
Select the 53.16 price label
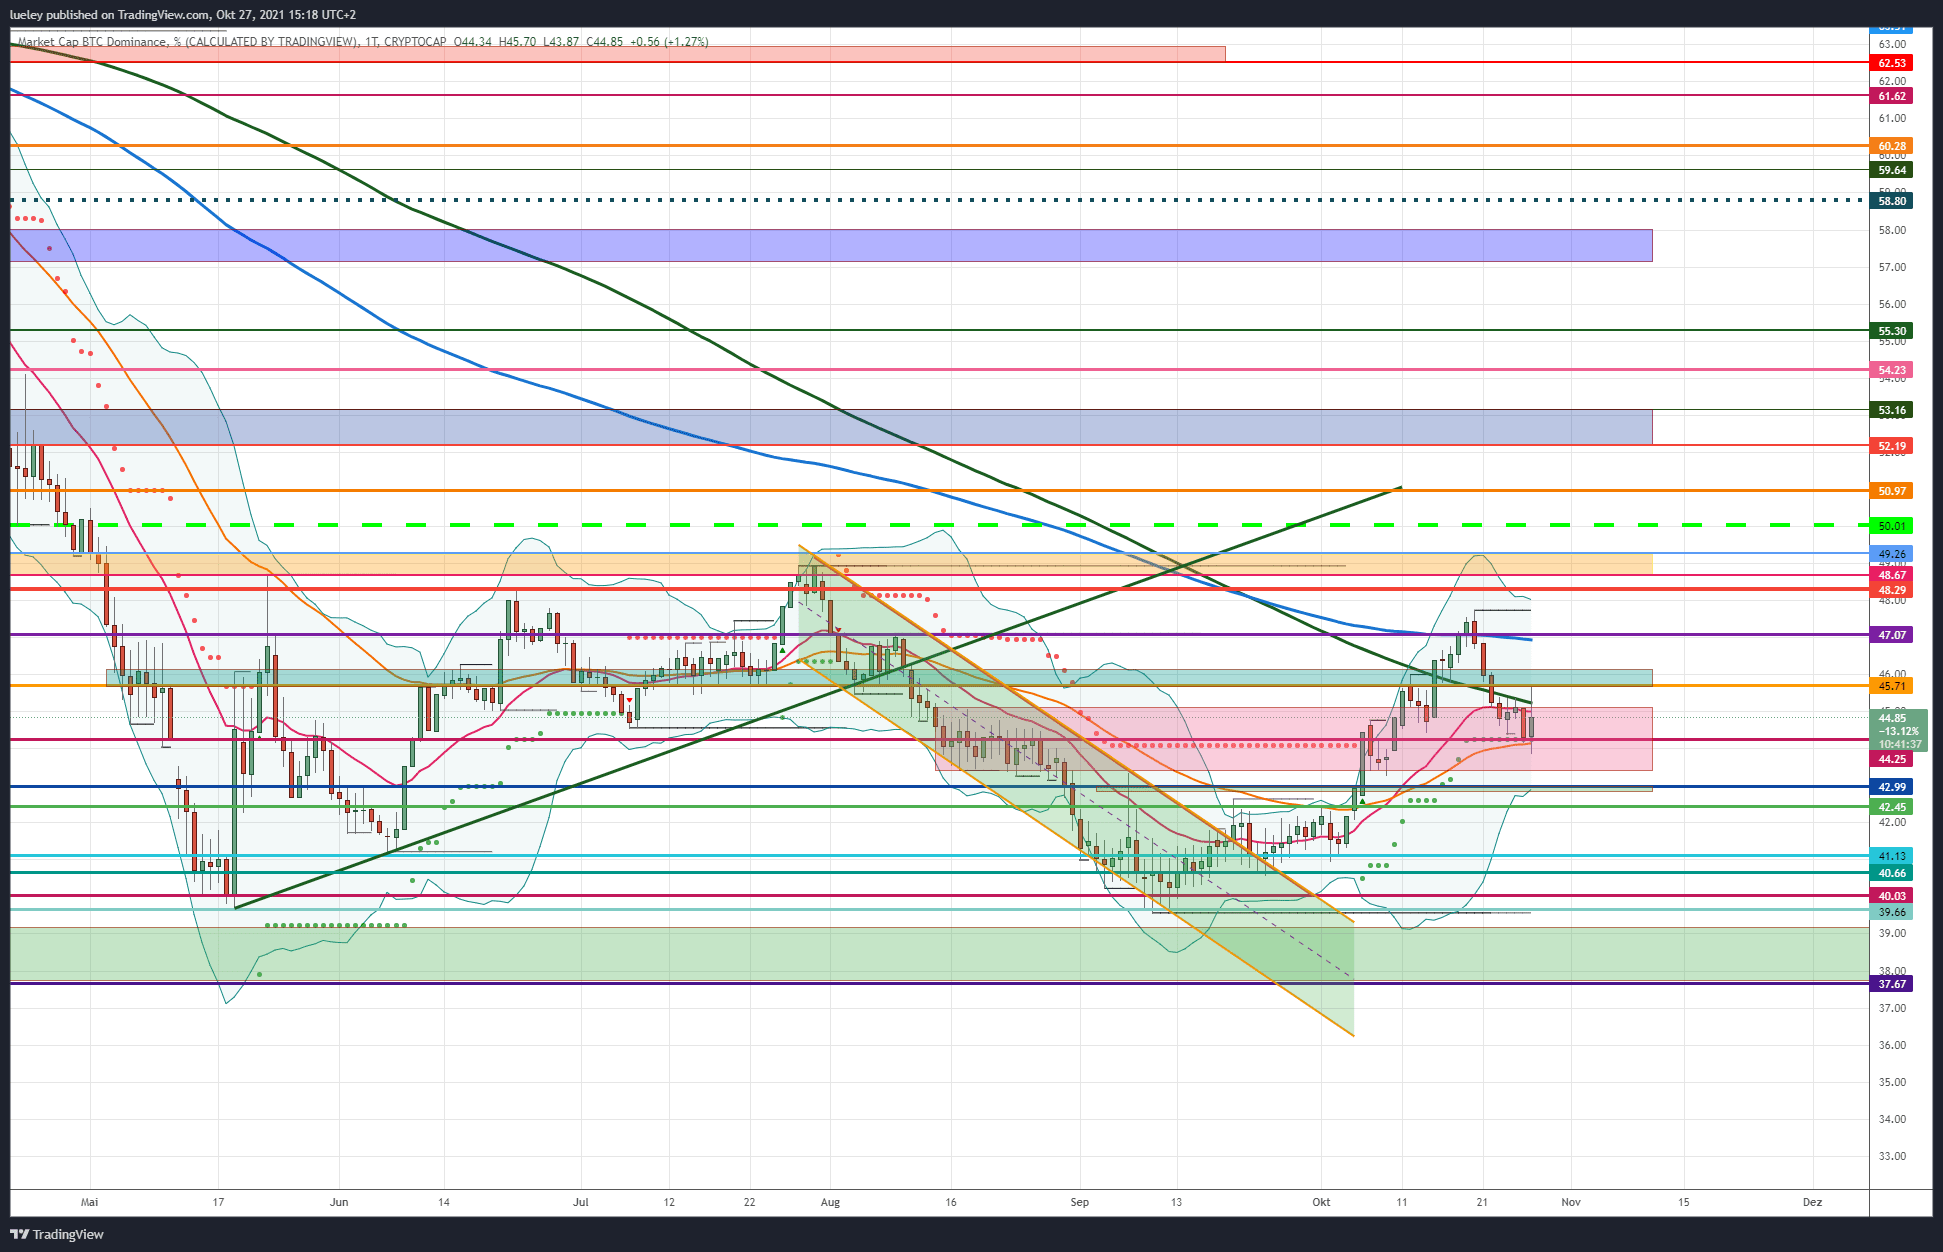(1891, 410)
